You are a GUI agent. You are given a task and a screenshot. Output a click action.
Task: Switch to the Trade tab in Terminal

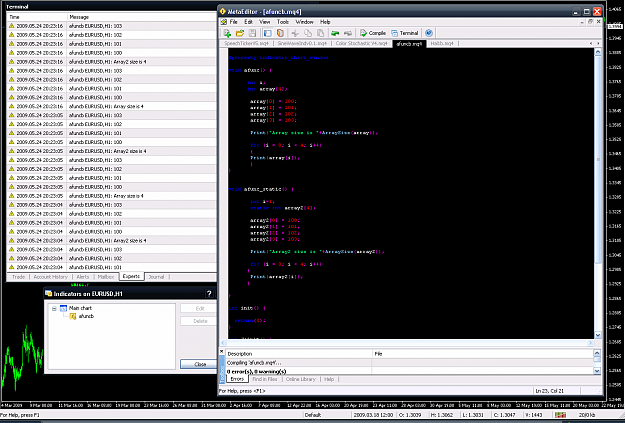(x=18, y=277)
